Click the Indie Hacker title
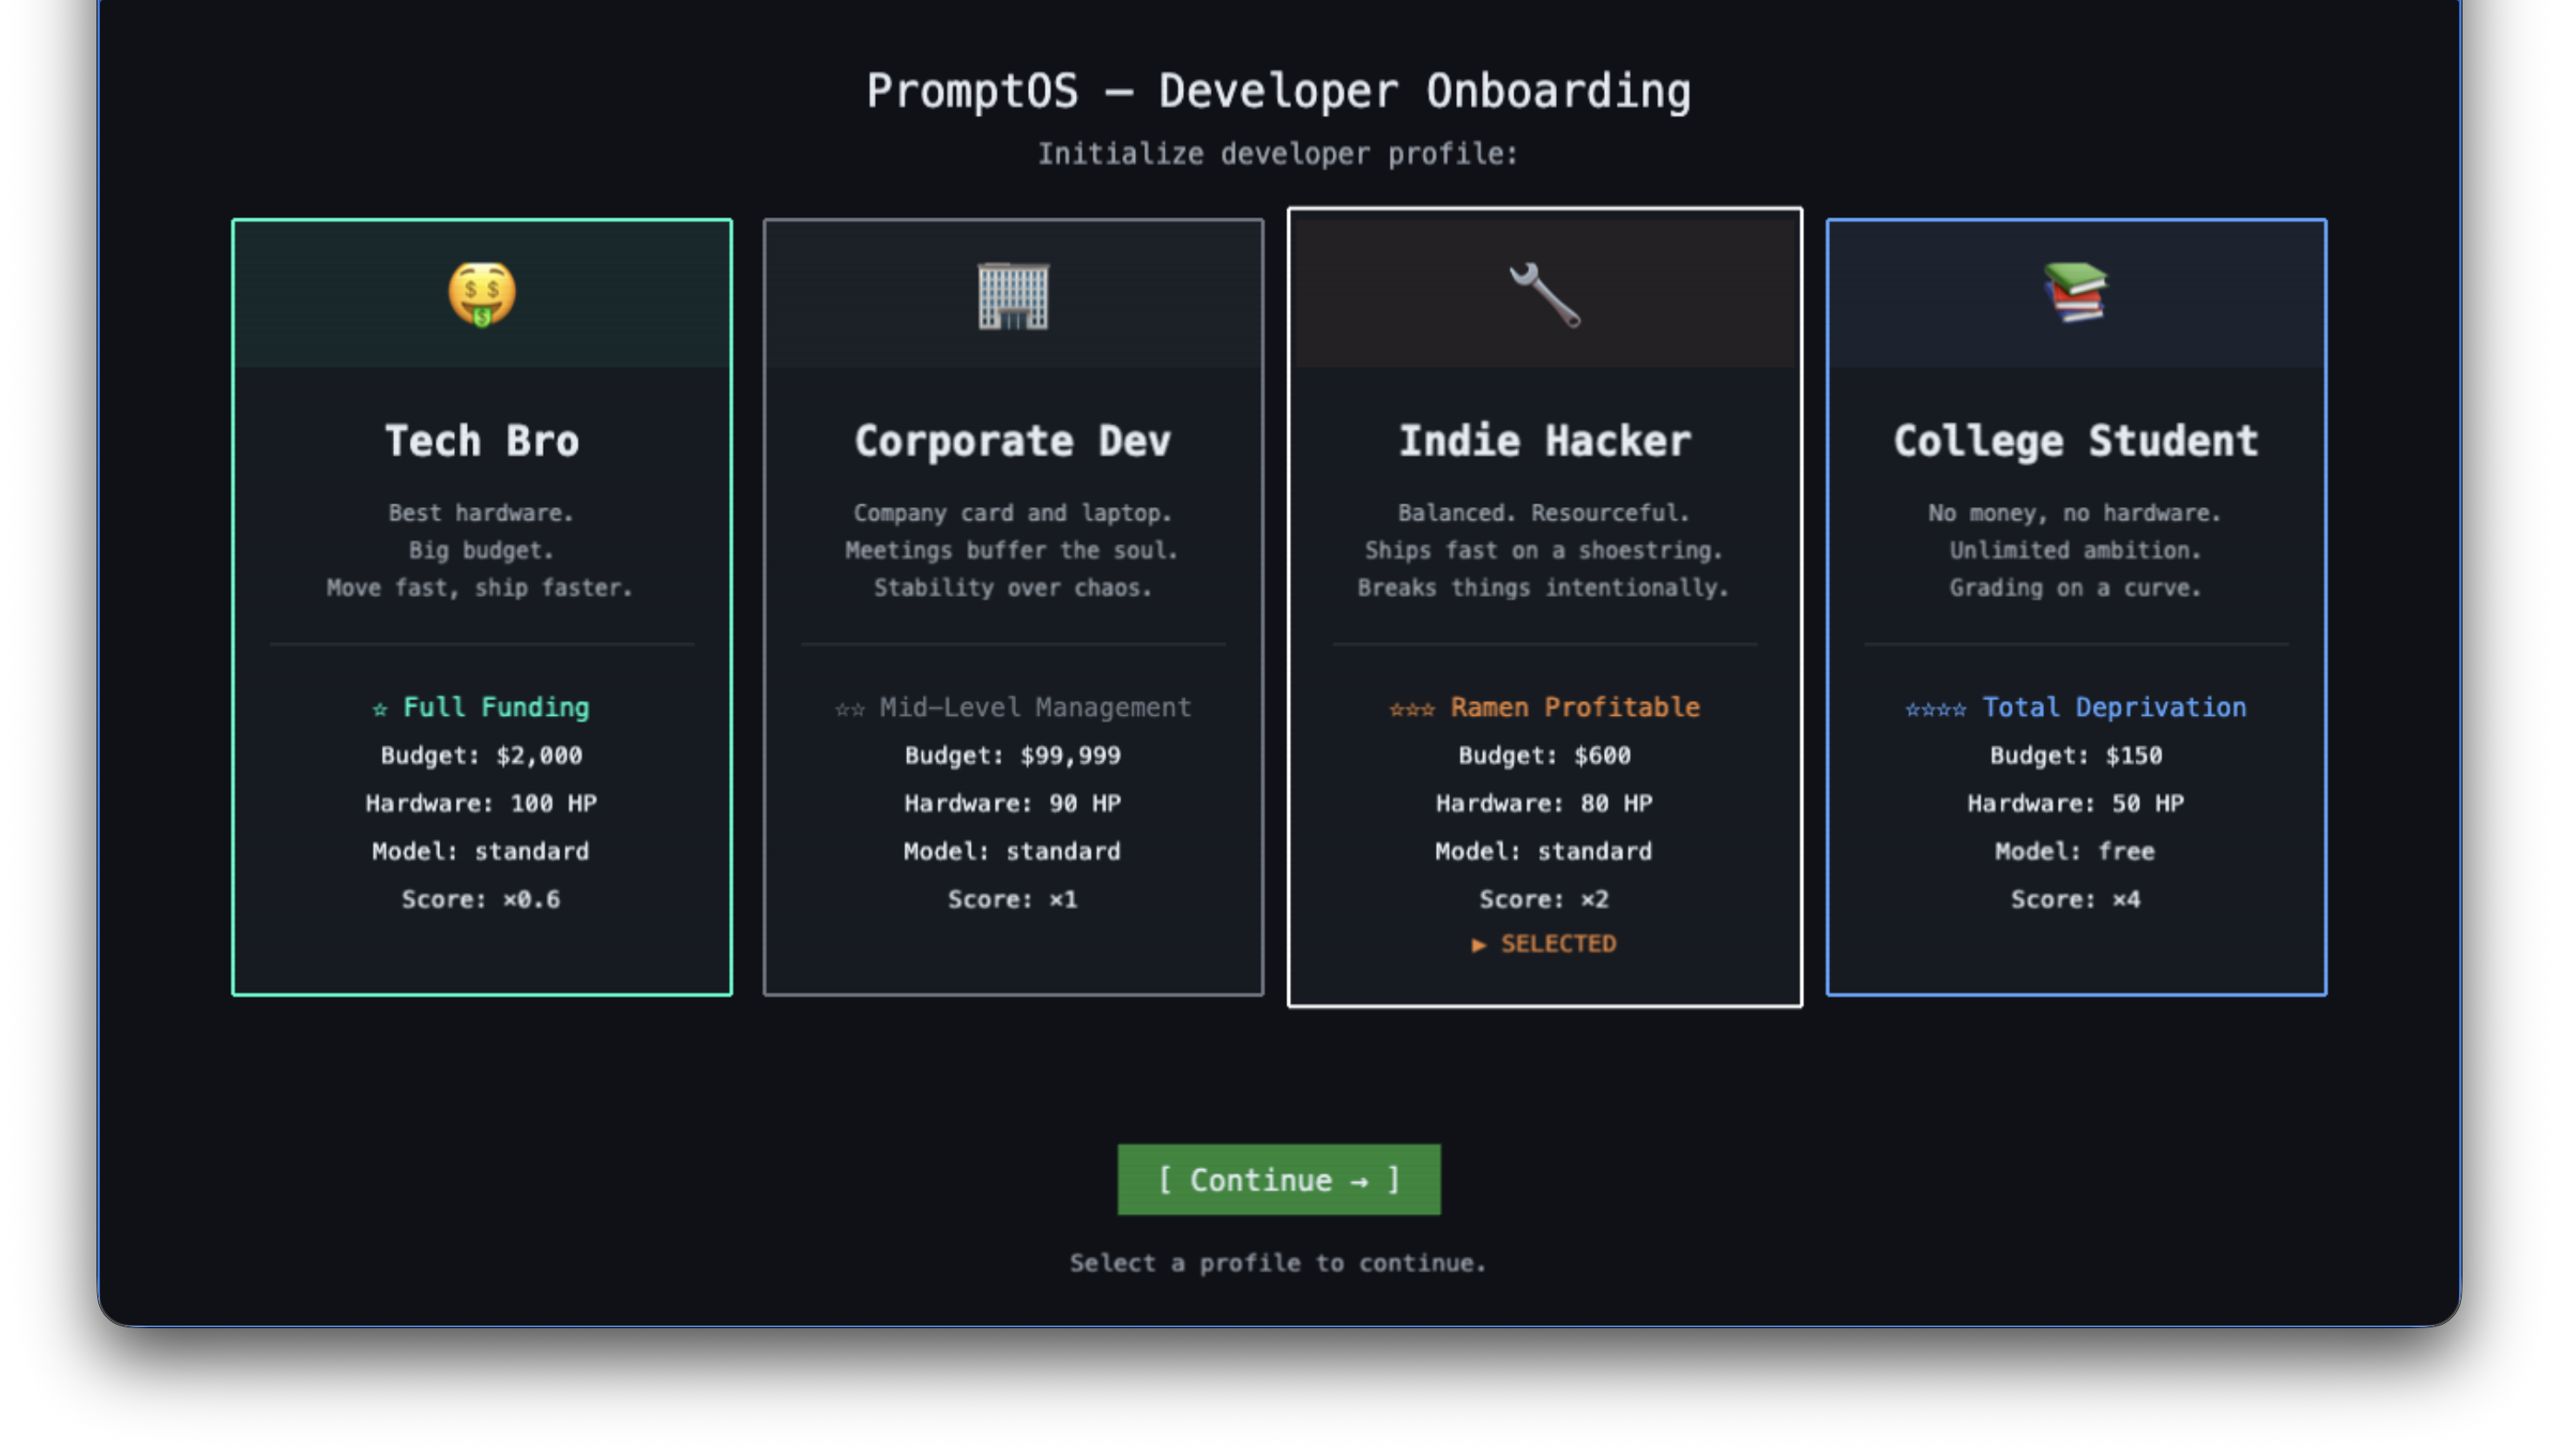This screenshot has height=1456, width=2559. (x=1544, y=441)
